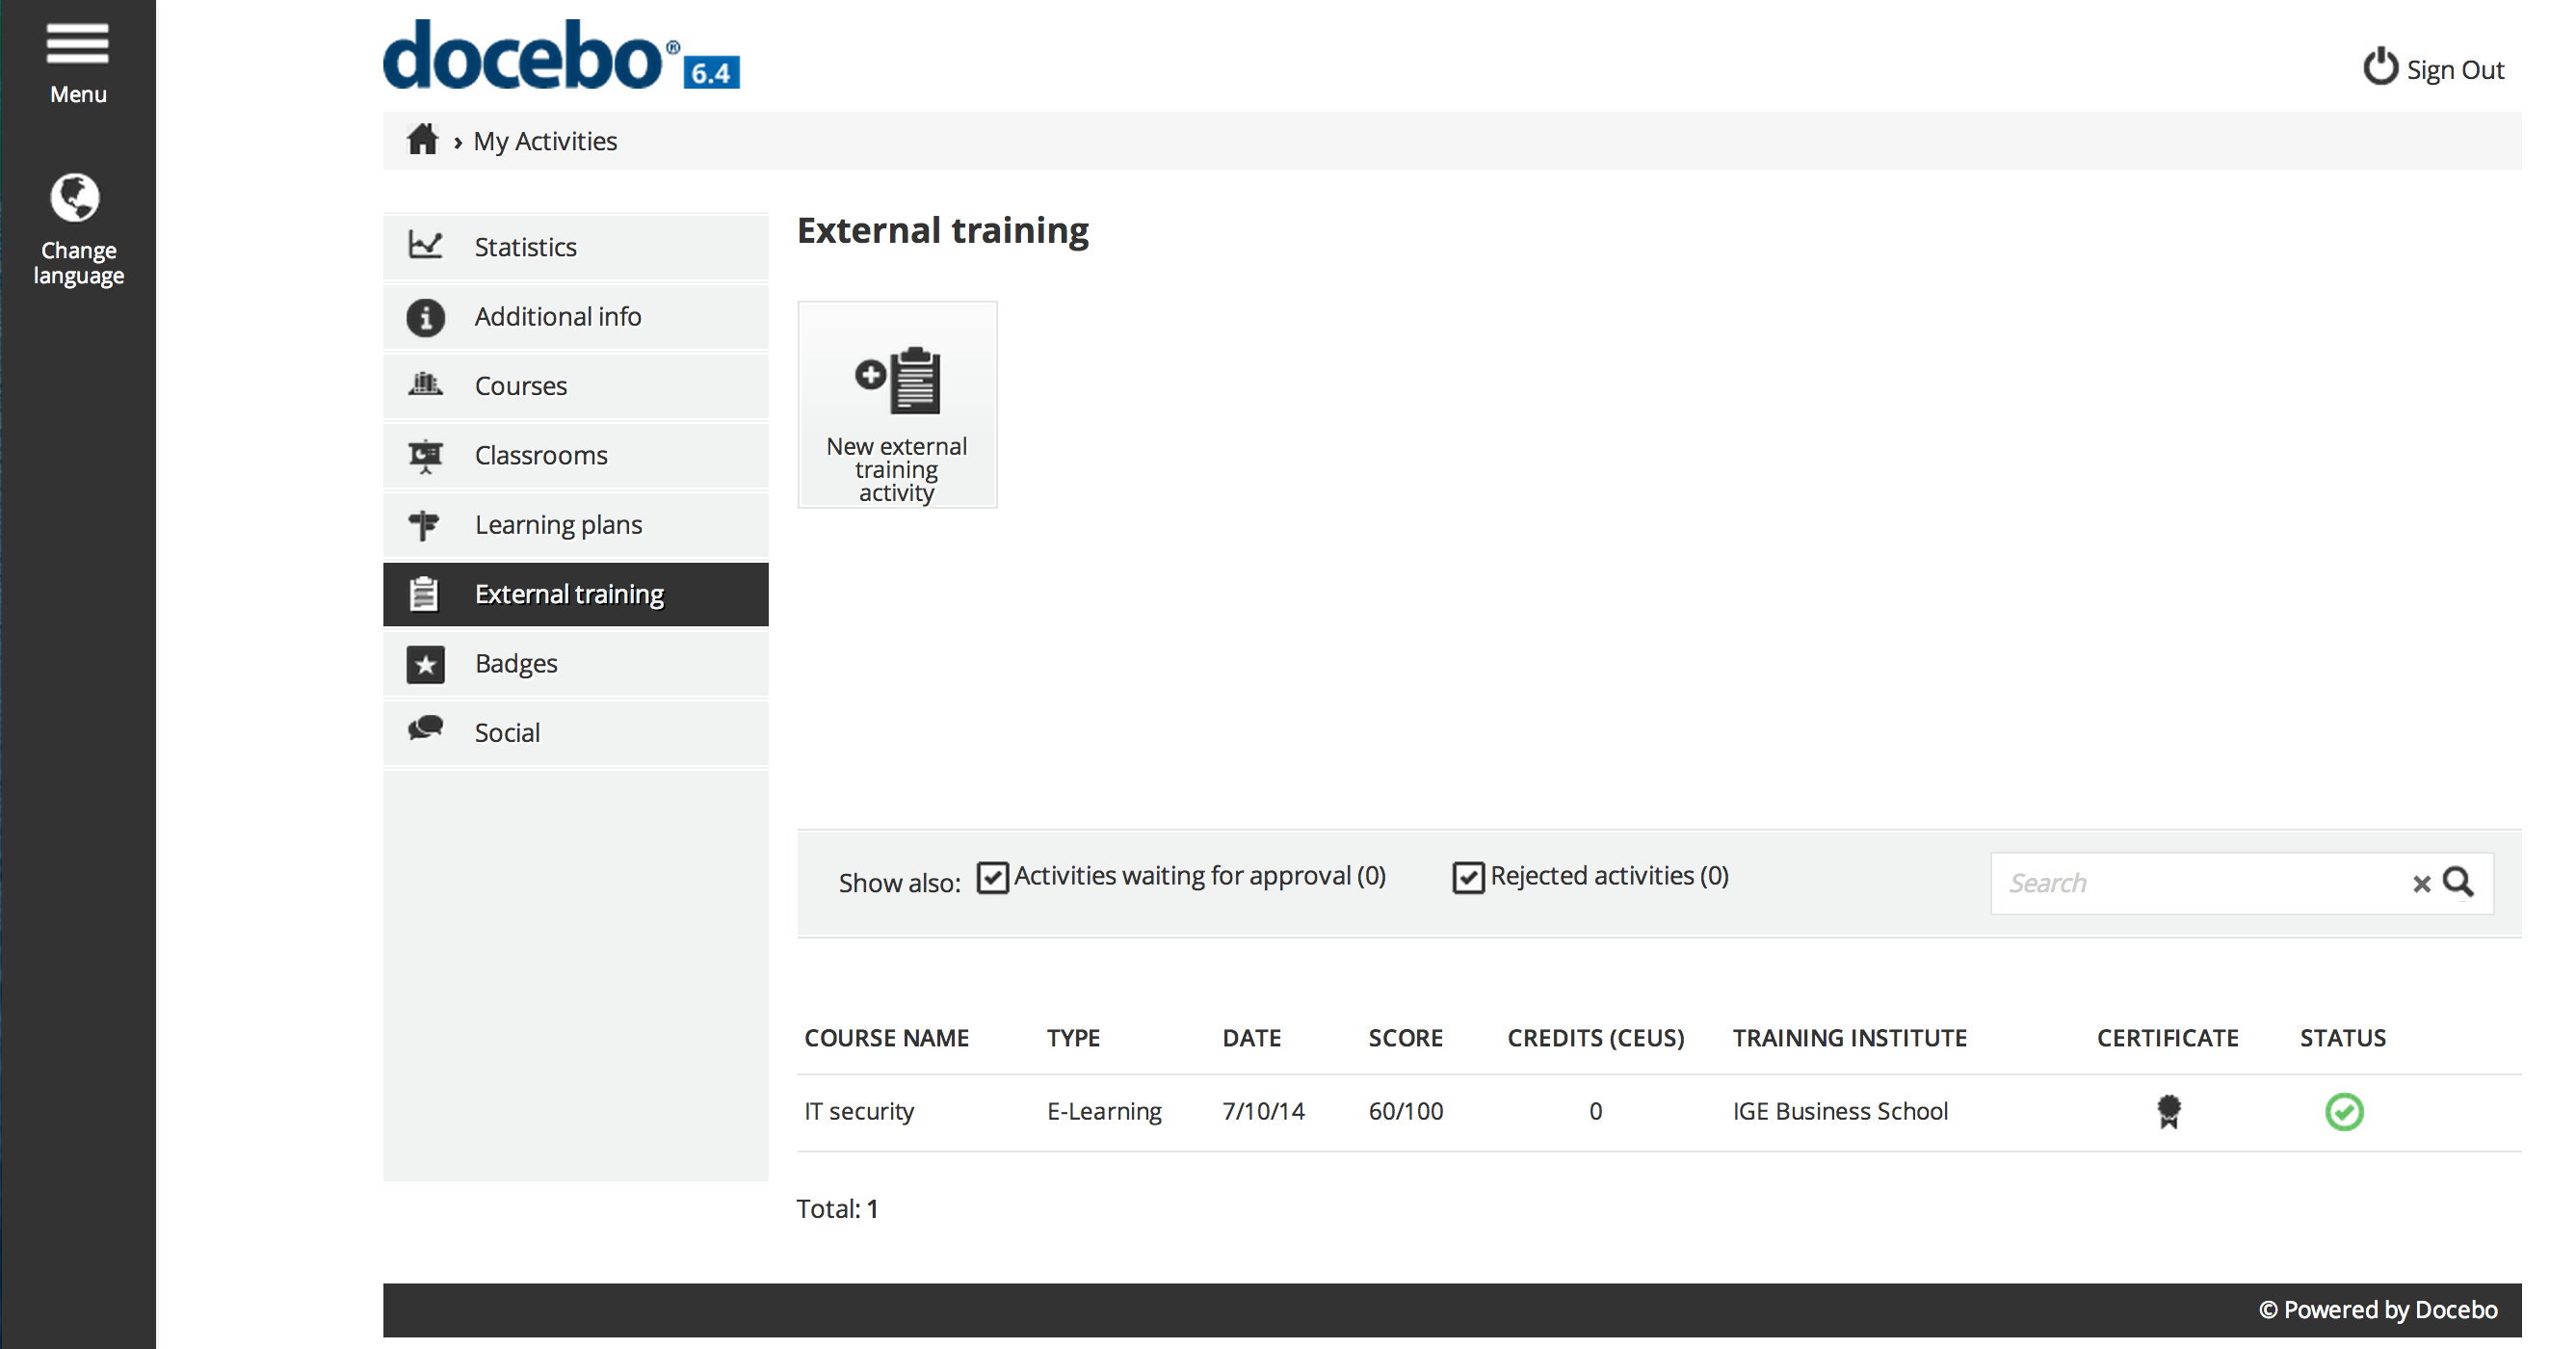Click the Social chat bubbles icon
The width and height of the screenshot is (2576, 1349).
pos(425,728)
